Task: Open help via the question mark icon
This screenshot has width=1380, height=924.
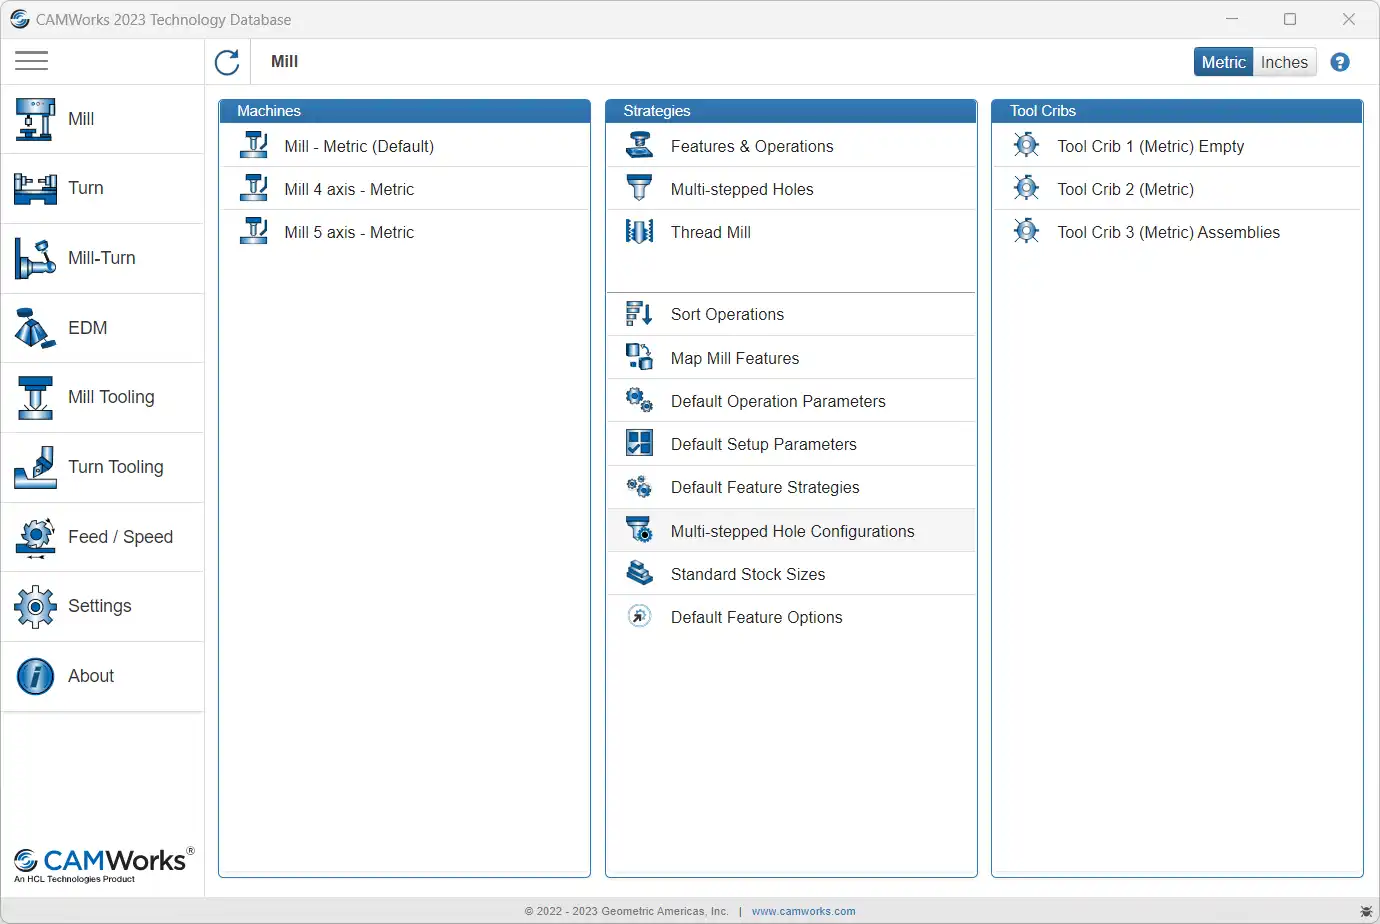Action: (1340, 62)
